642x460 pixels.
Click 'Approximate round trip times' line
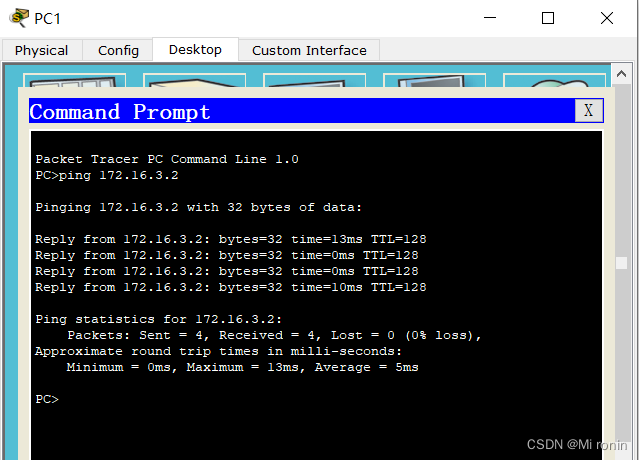coord(218,351)
